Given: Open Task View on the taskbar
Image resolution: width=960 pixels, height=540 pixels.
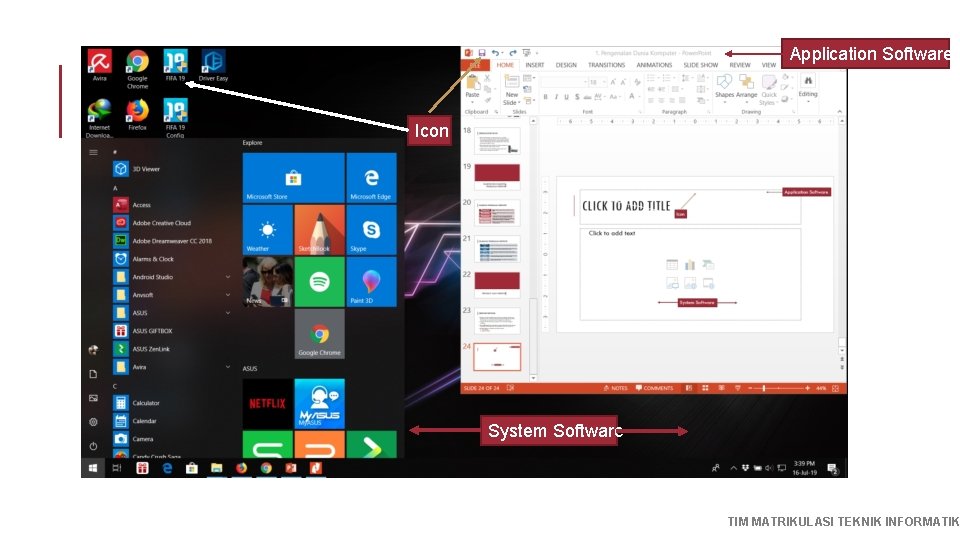Looking at the screenshot, I should 117,468.
